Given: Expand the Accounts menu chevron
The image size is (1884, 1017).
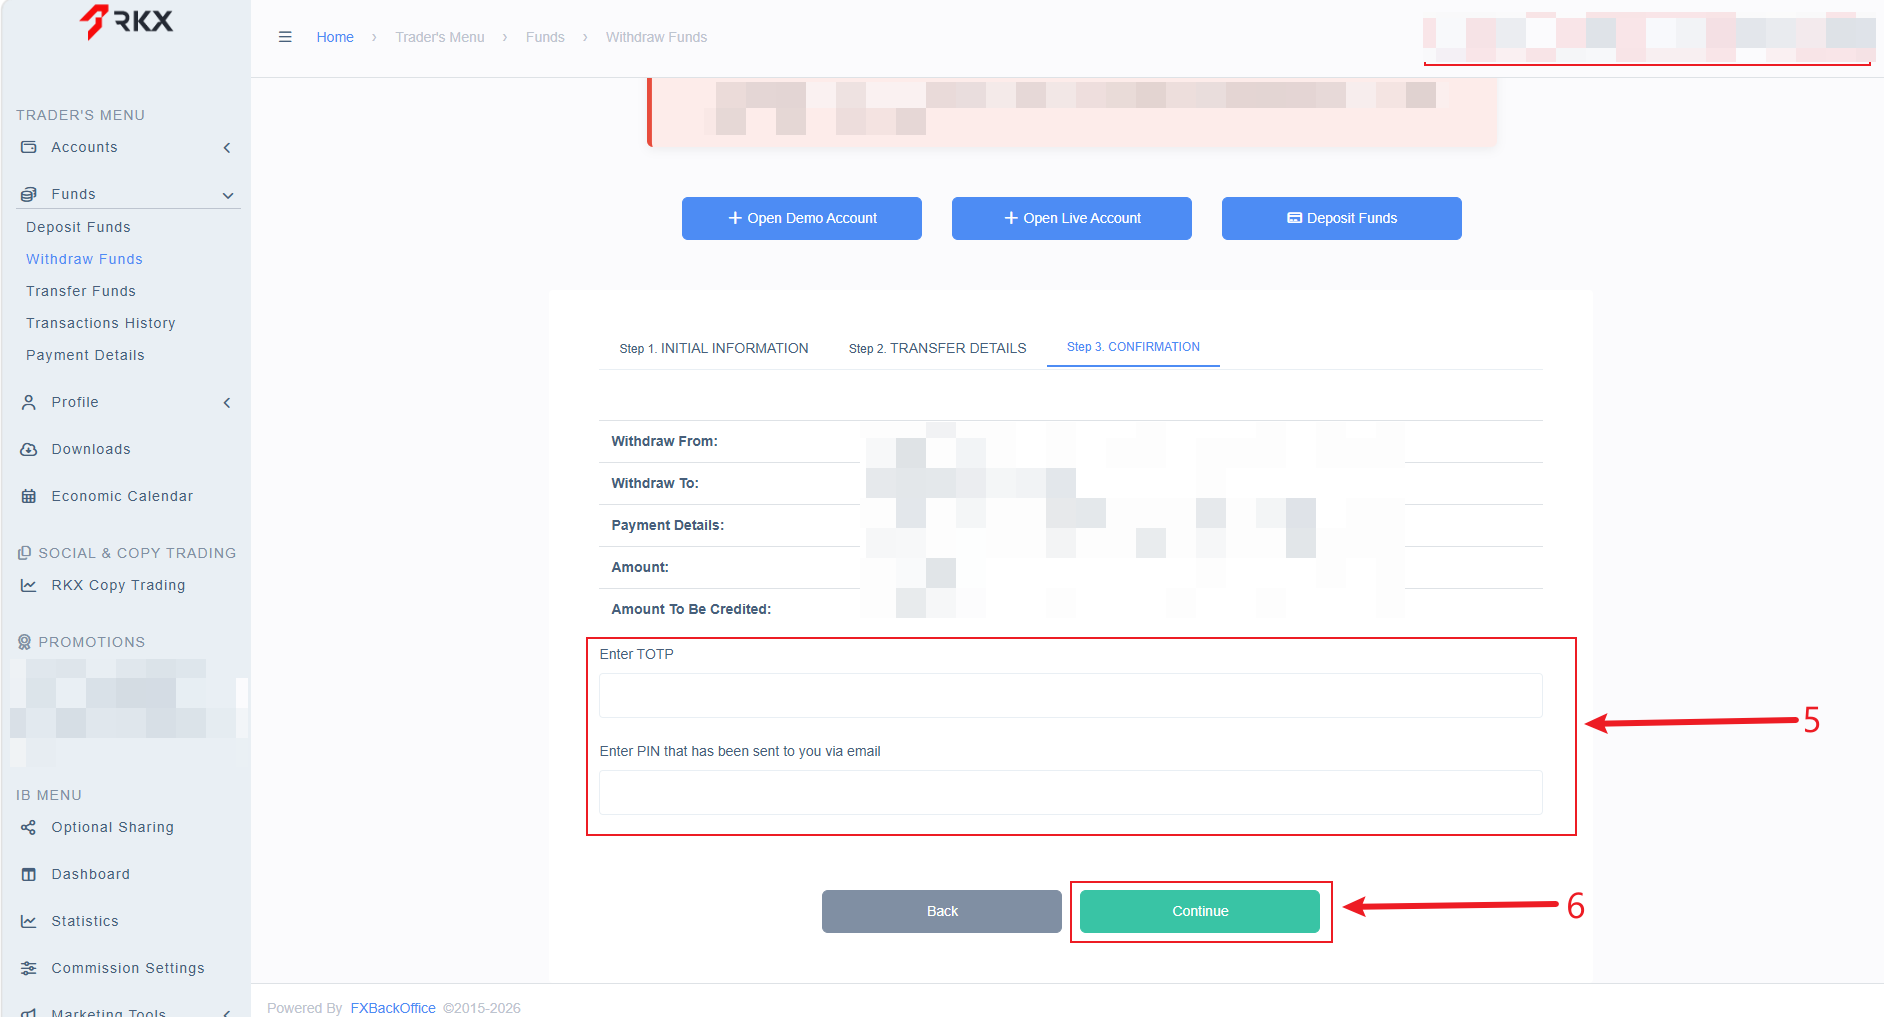Looking at the screenshot, I should point(227,148).
